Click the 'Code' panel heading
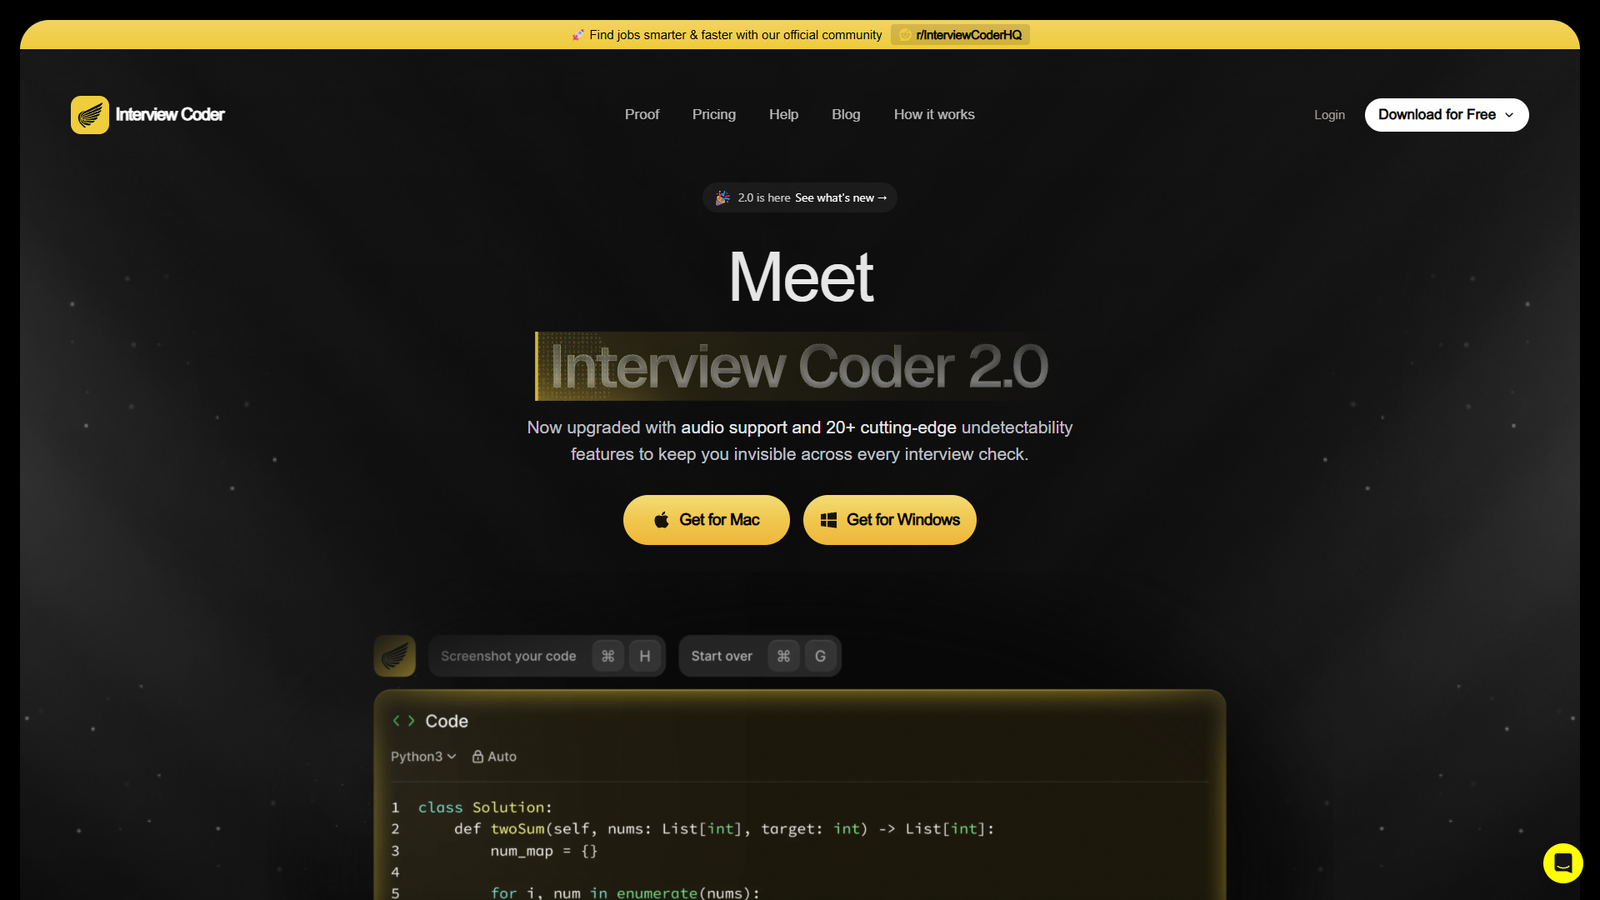This screenshot has width=1600, height=900. (447, 721)
